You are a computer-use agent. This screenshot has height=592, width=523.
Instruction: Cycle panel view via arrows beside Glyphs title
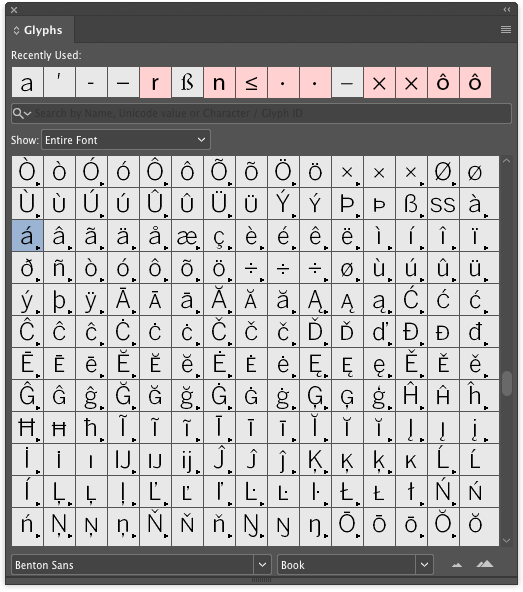pos(16,30)
